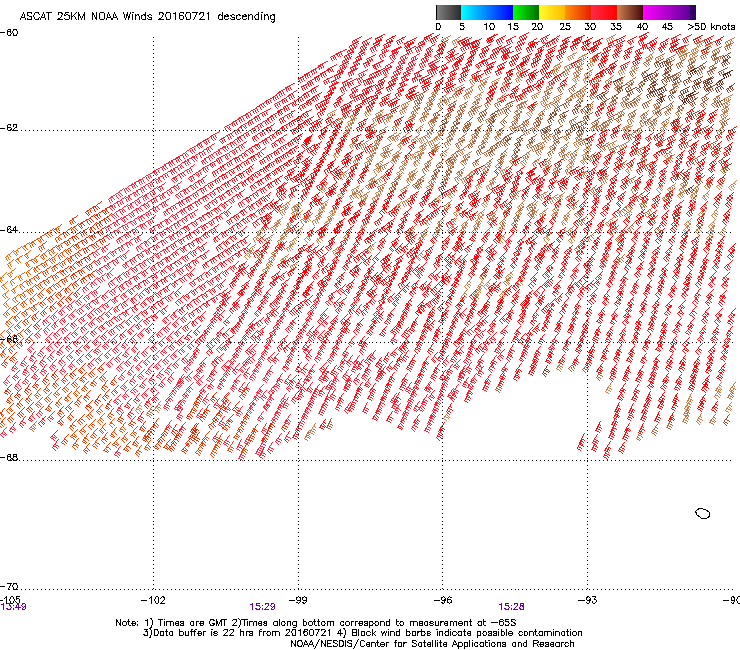Click the small island outline on map
Viewport: 740px width, 650px height.
[x=703, y=513]
